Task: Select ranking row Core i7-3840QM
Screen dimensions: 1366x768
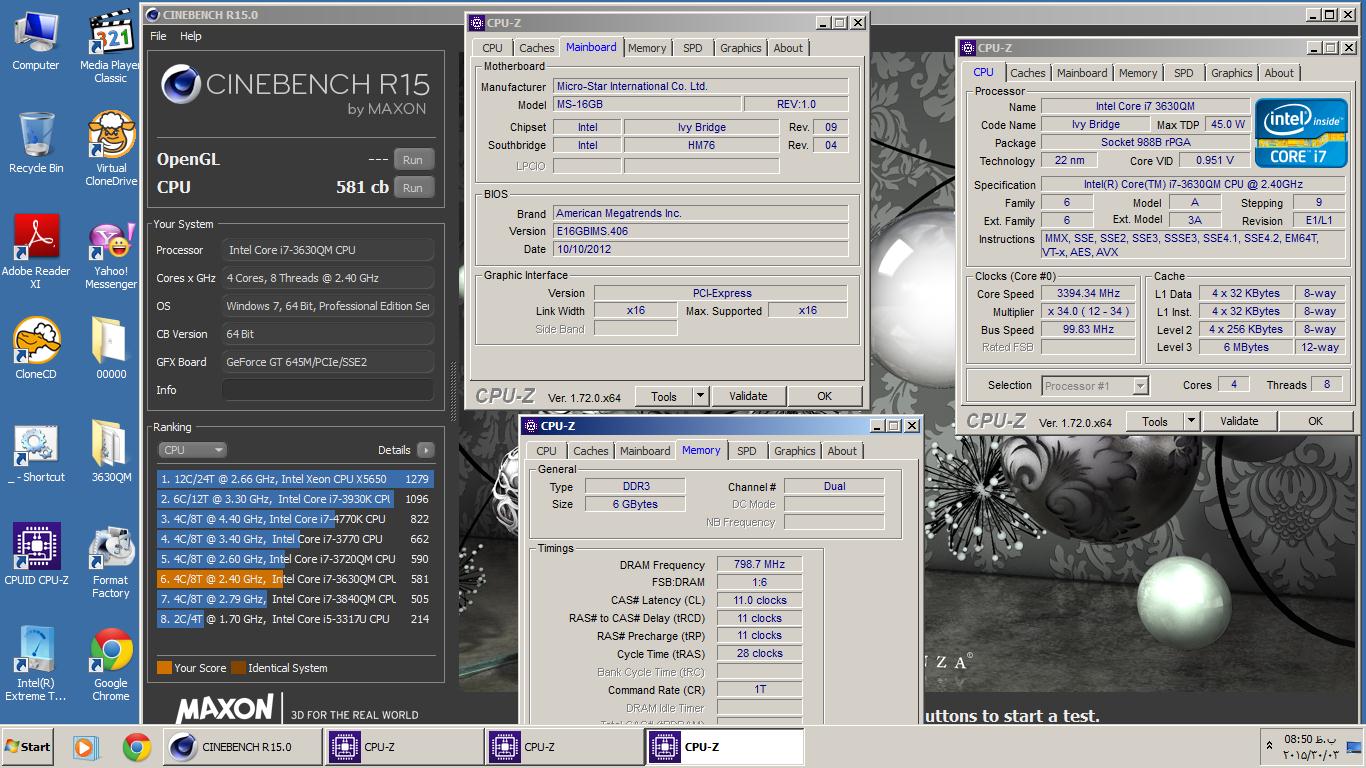Action: point(295,599)
